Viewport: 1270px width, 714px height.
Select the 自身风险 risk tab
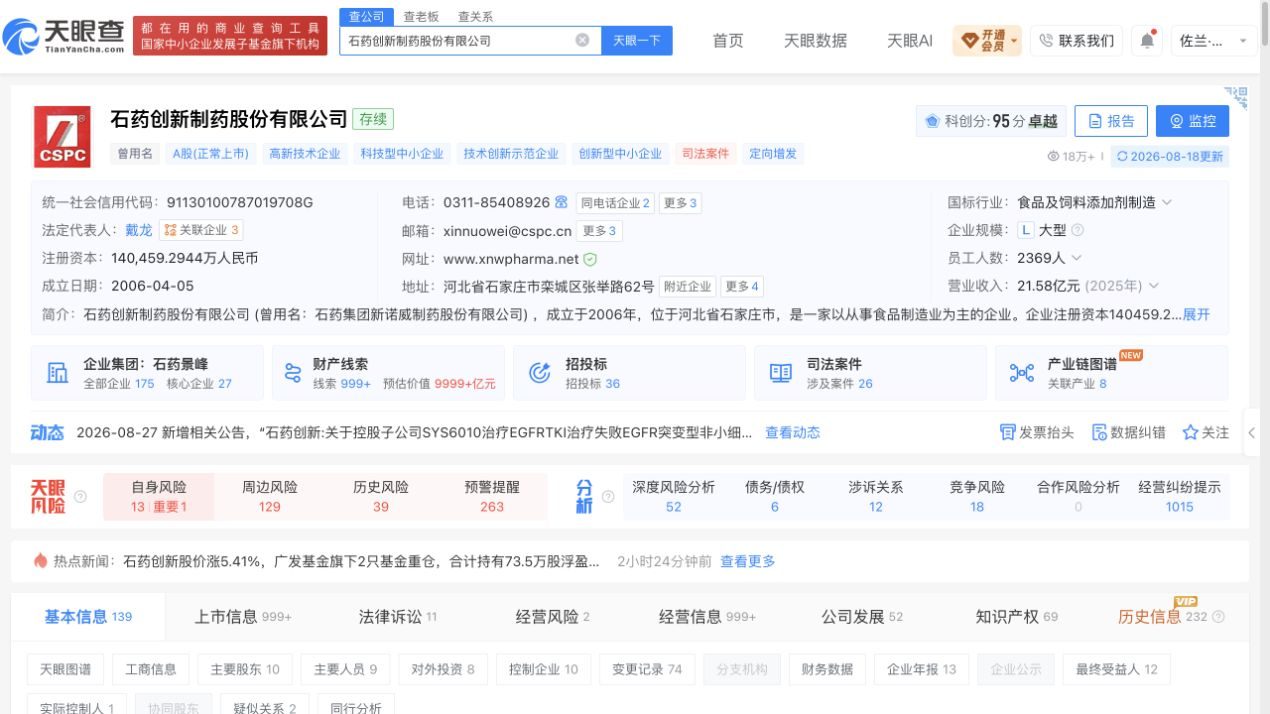159,496
